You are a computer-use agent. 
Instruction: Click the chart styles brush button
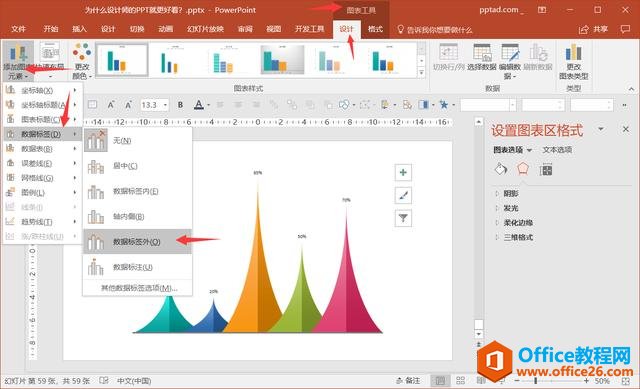coord(403,195)
